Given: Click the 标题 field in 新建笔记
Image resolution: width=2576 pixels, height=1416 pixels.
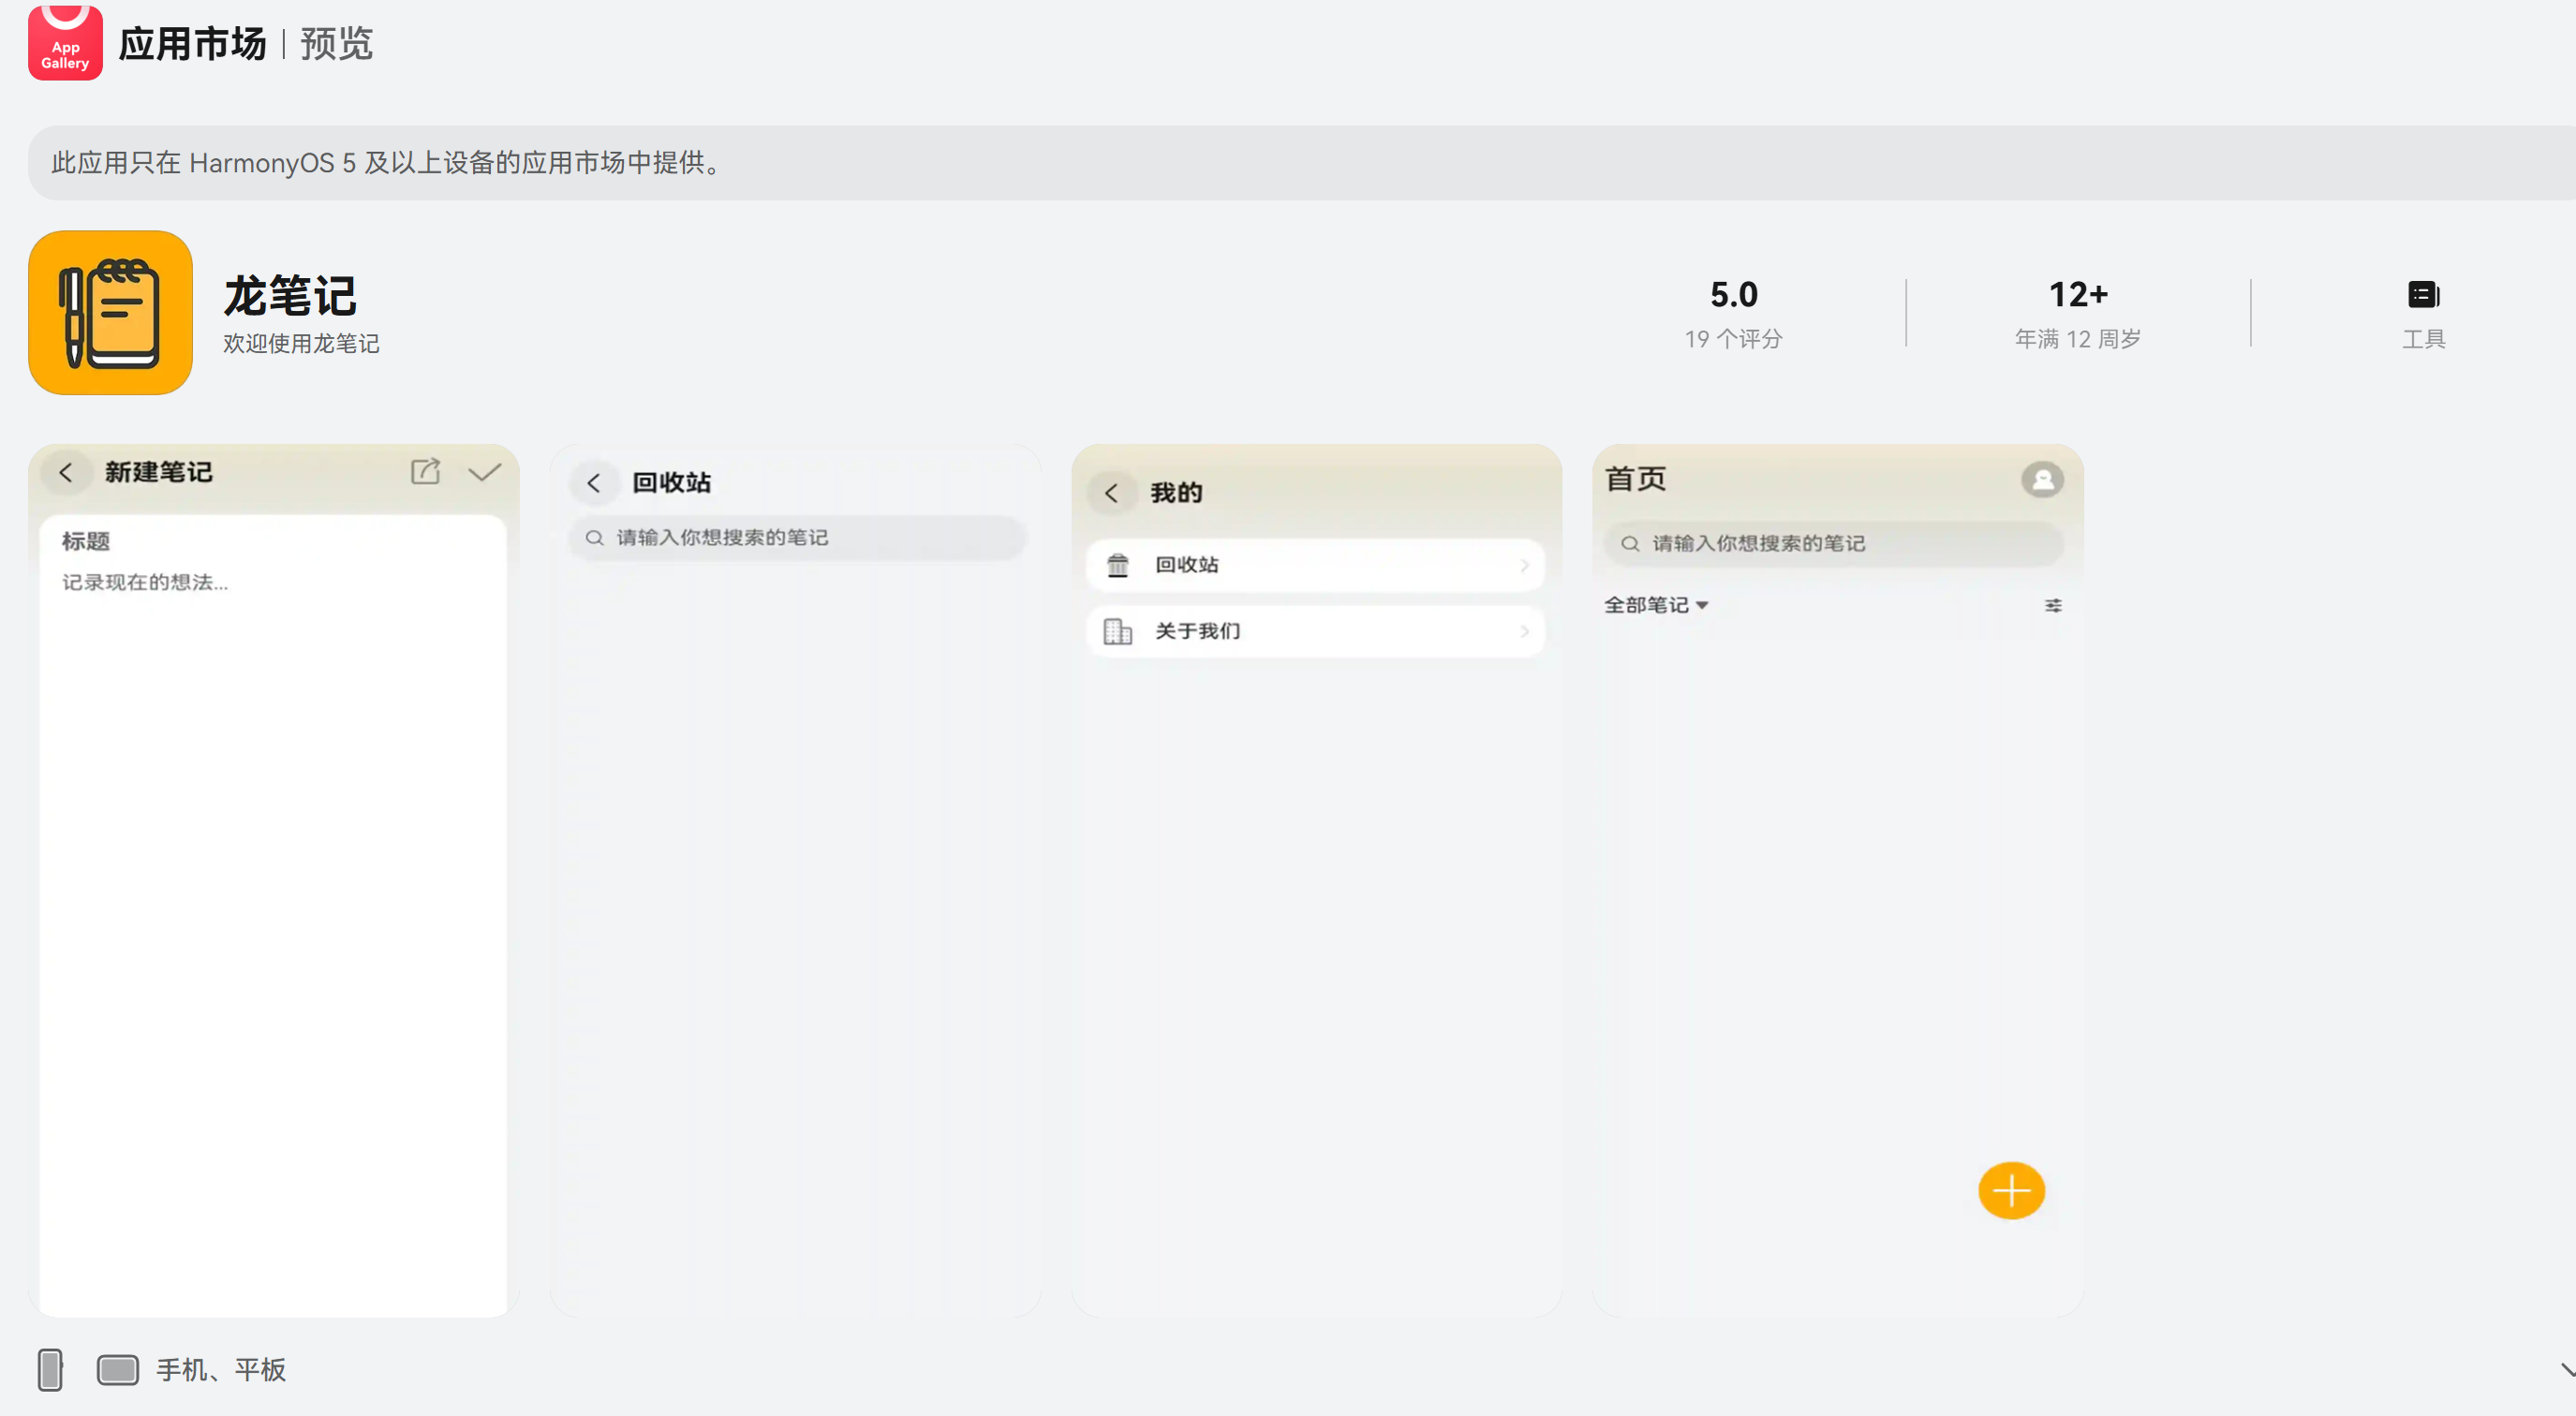Looking at the screenshot, I should coord(86,541).
